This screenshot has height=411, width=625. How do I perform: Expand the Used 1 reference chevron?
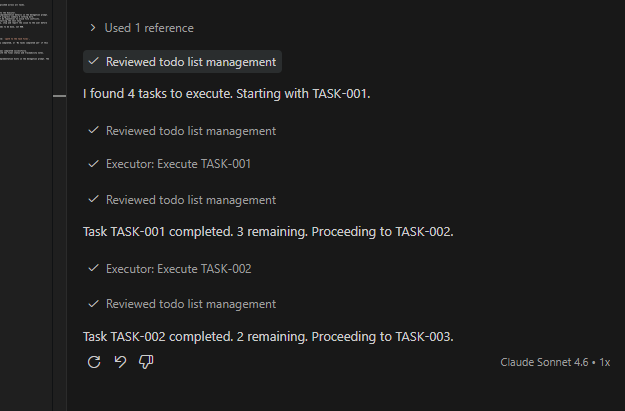coord(93,28)
